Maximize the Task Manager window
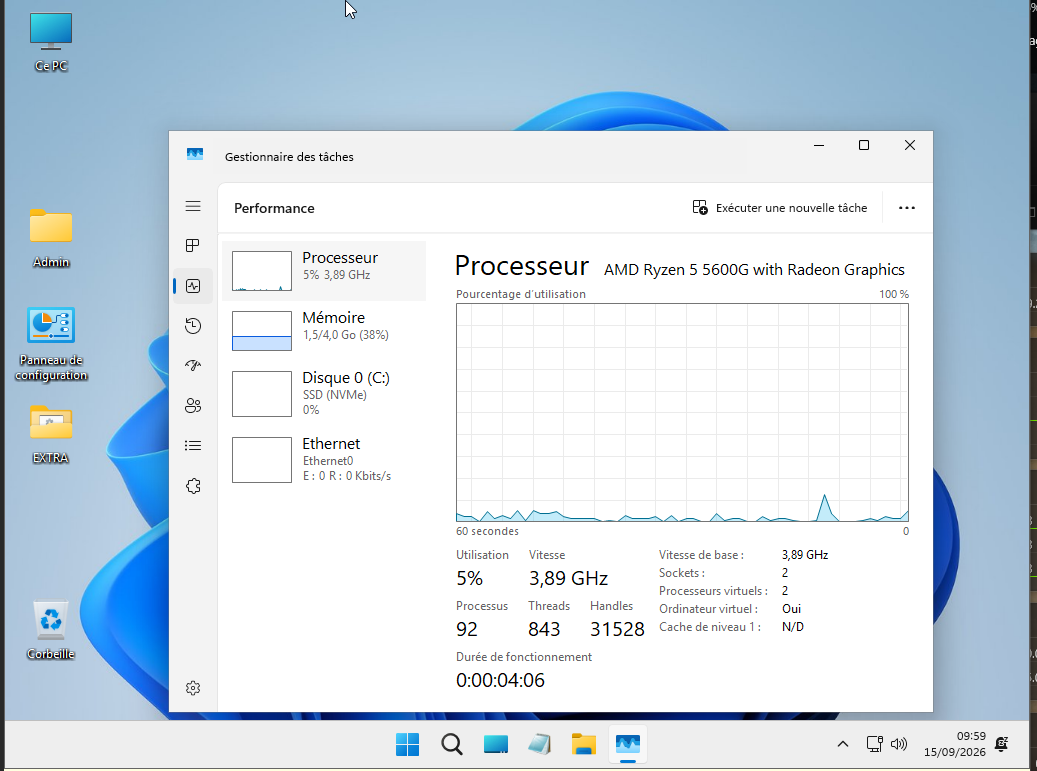The image size is (1037, 771). click(864, 145)
